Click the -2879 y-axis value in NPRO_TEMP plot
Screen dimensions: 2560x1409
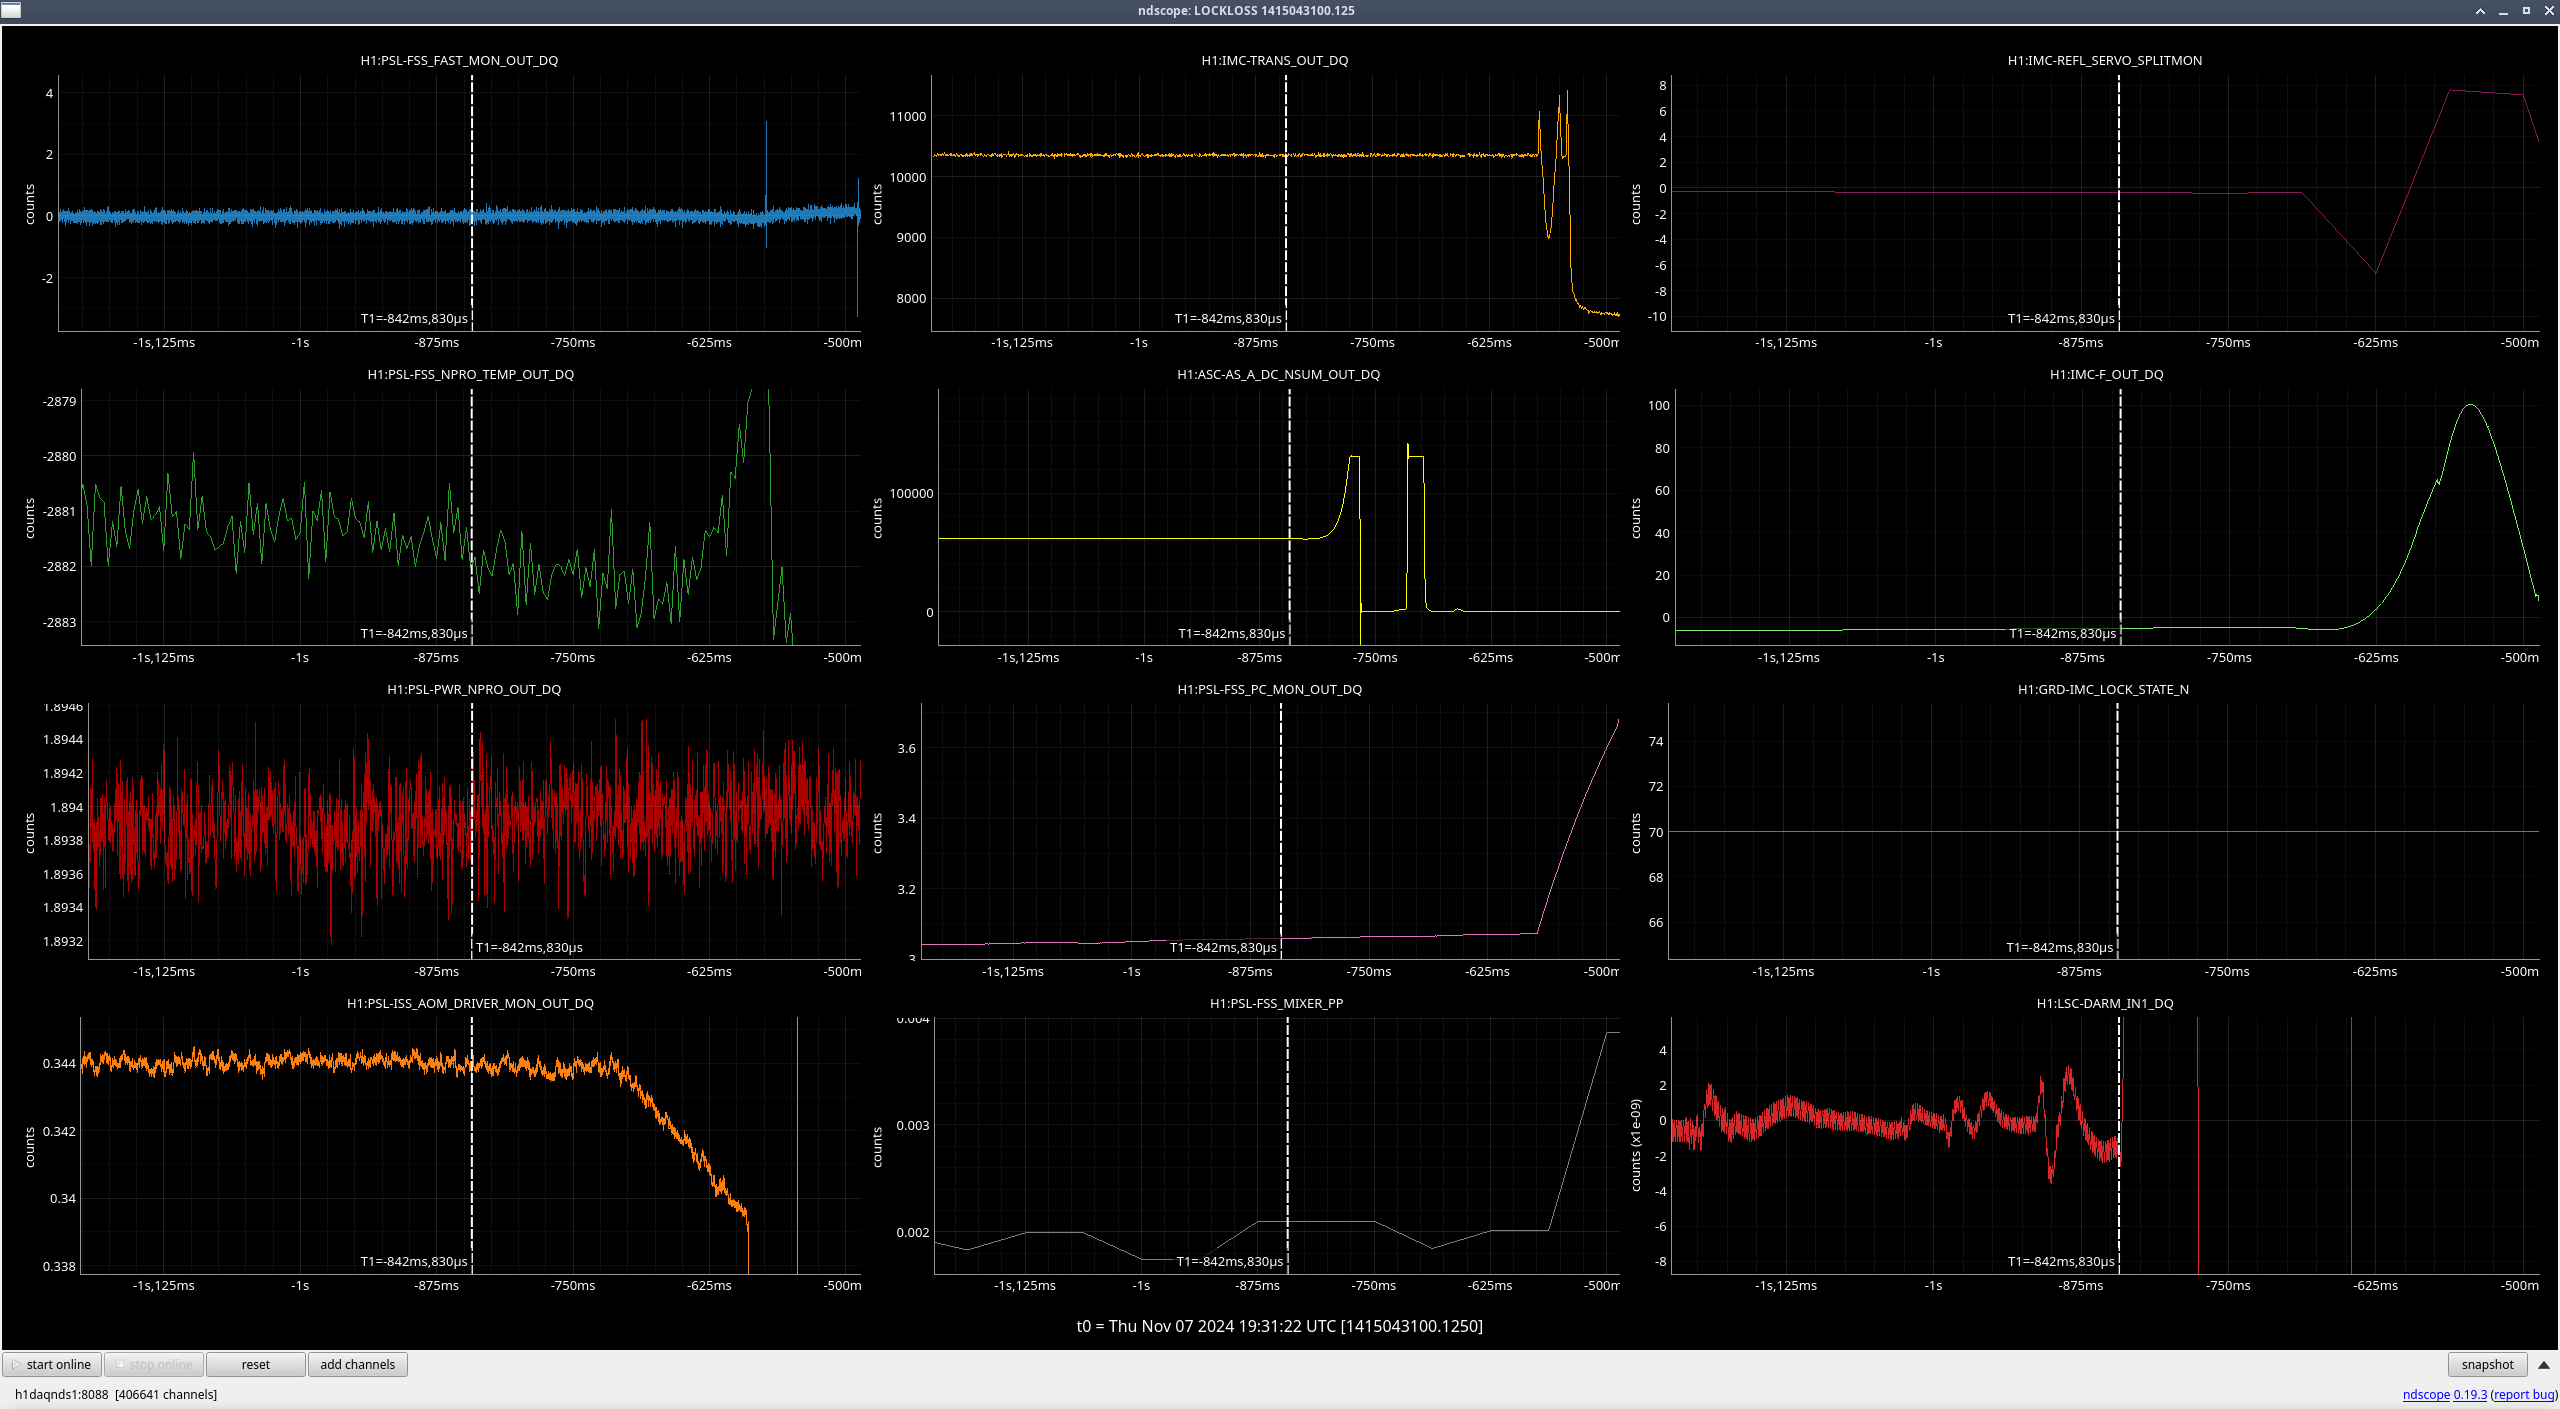coord(59,401)
